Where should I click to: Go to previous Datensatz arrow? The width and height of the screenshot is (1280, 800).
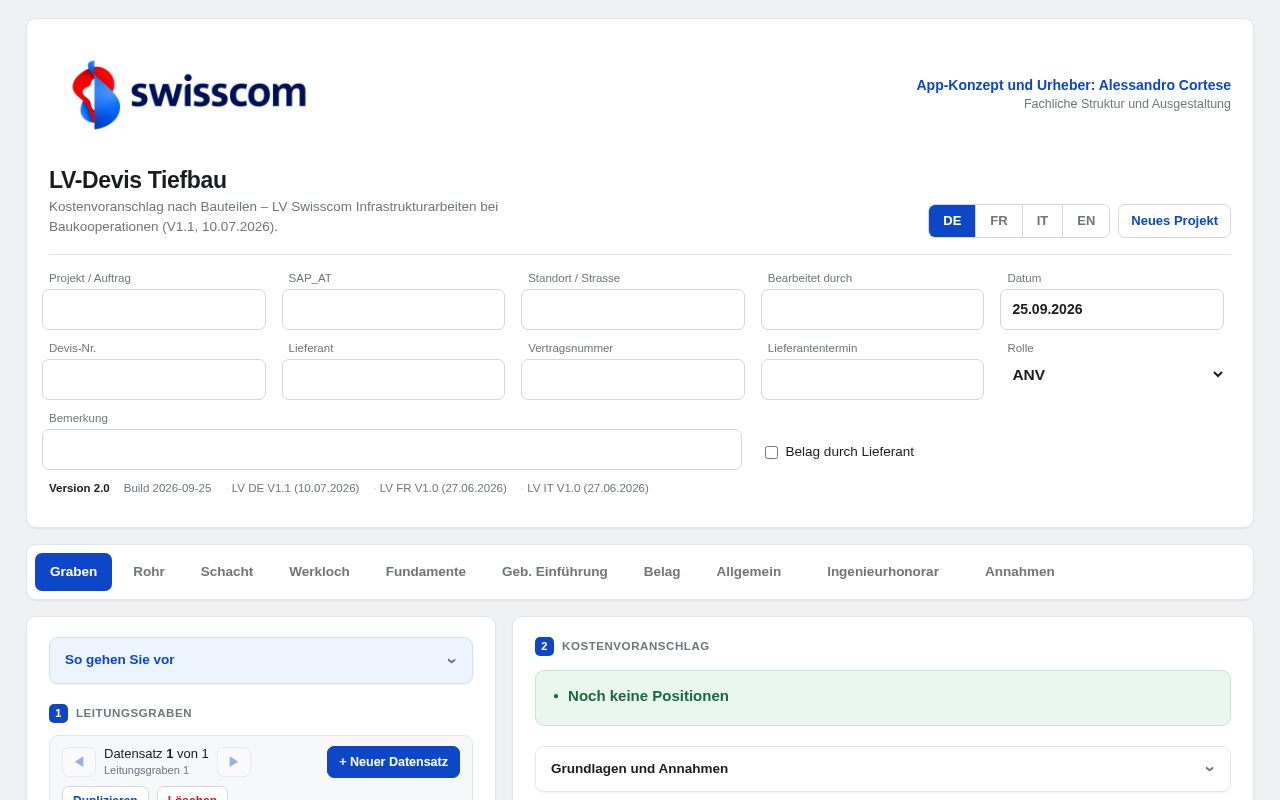[x=79, y=762]
